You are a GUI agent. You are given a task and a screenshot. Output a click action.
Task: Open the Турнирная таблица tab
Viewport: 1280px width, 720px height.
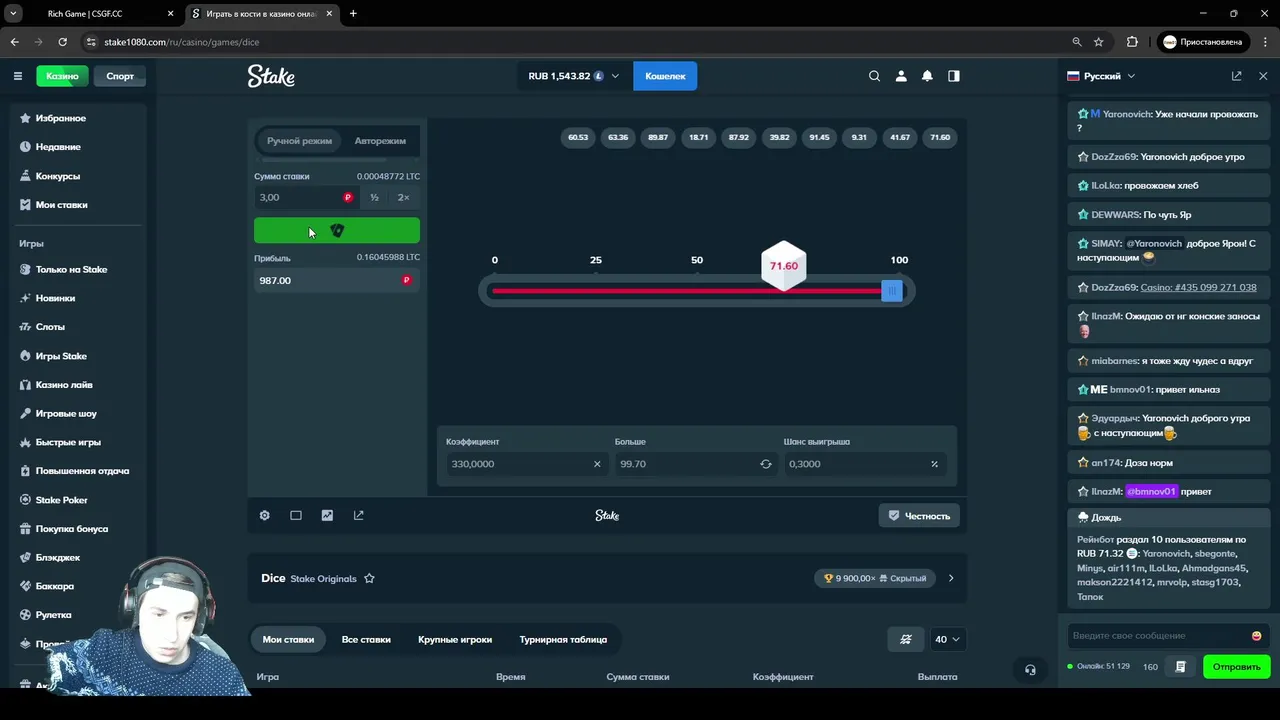tap(563, 639)
